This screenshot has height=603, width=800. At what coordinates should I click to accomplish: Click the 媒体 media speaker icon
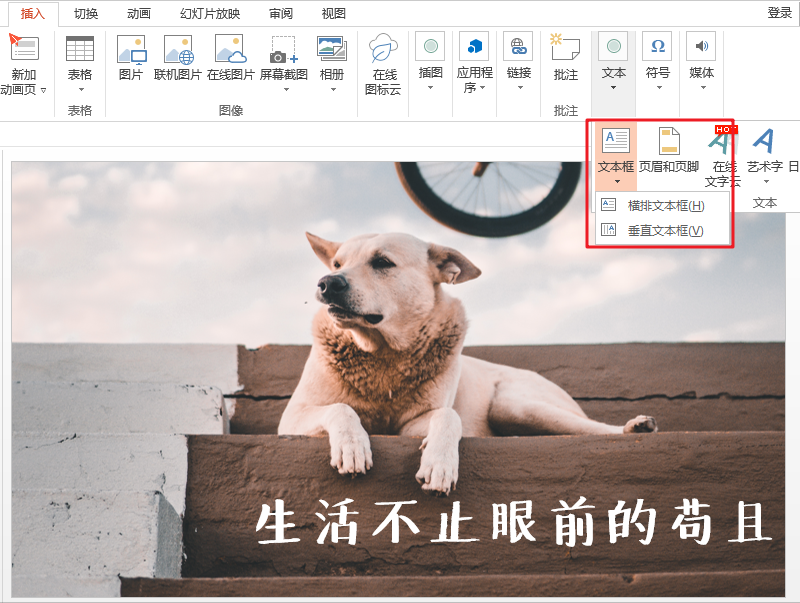coord(702,46)
